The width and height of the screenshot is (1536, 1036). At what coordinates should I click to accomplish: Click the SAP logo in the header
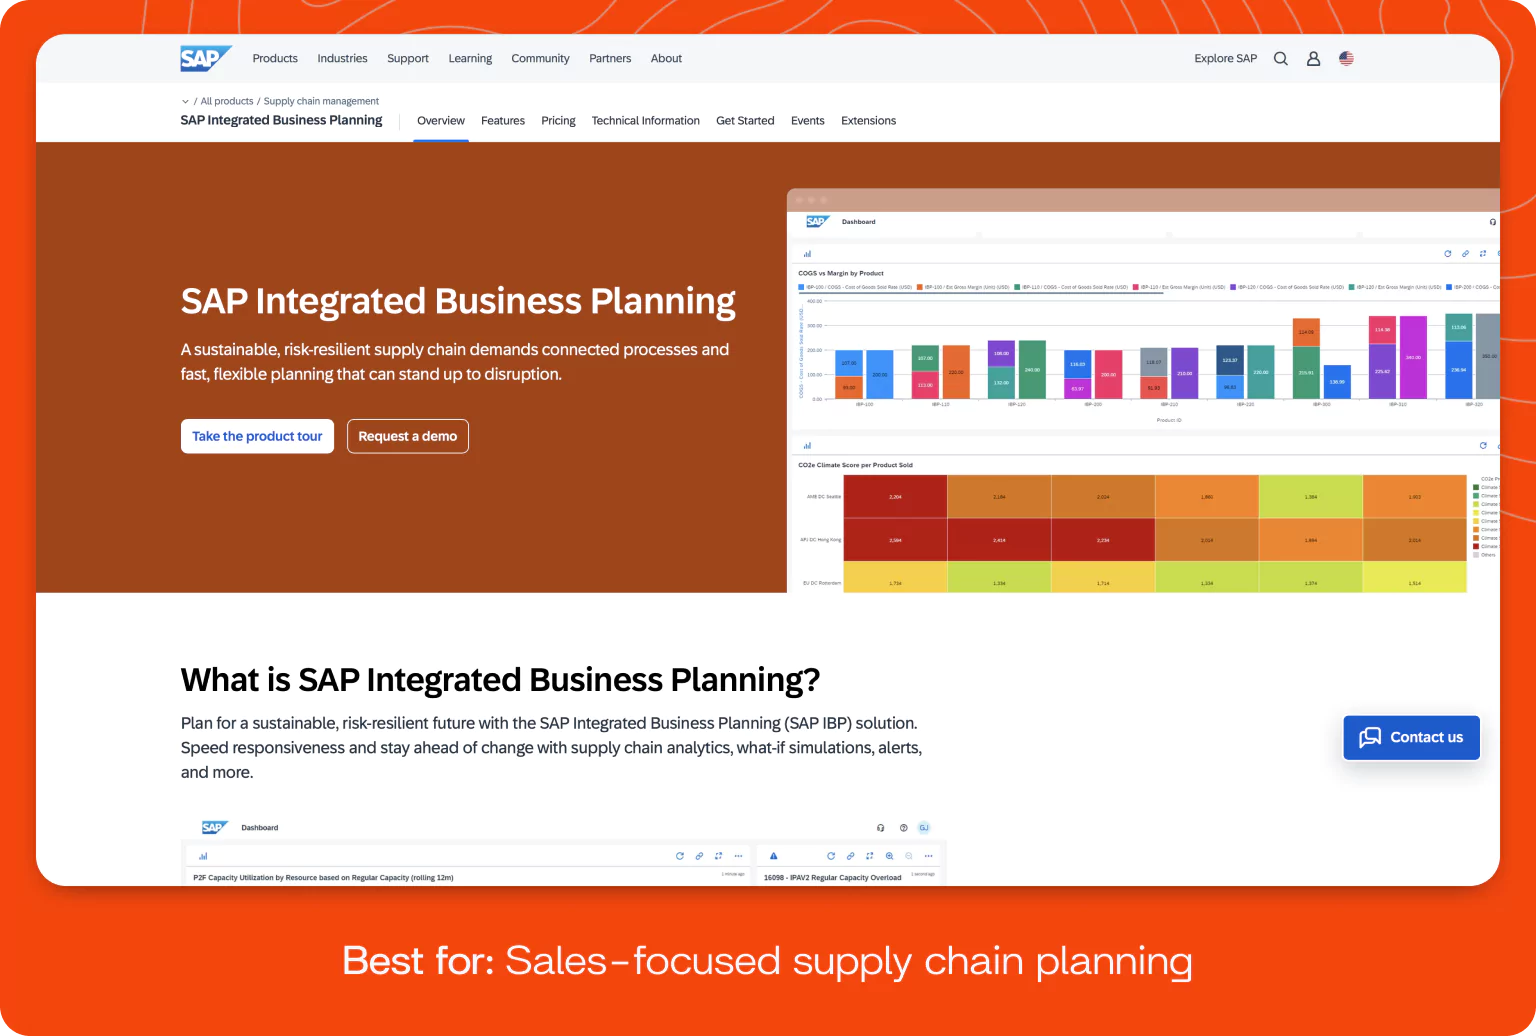pos(205,58)
